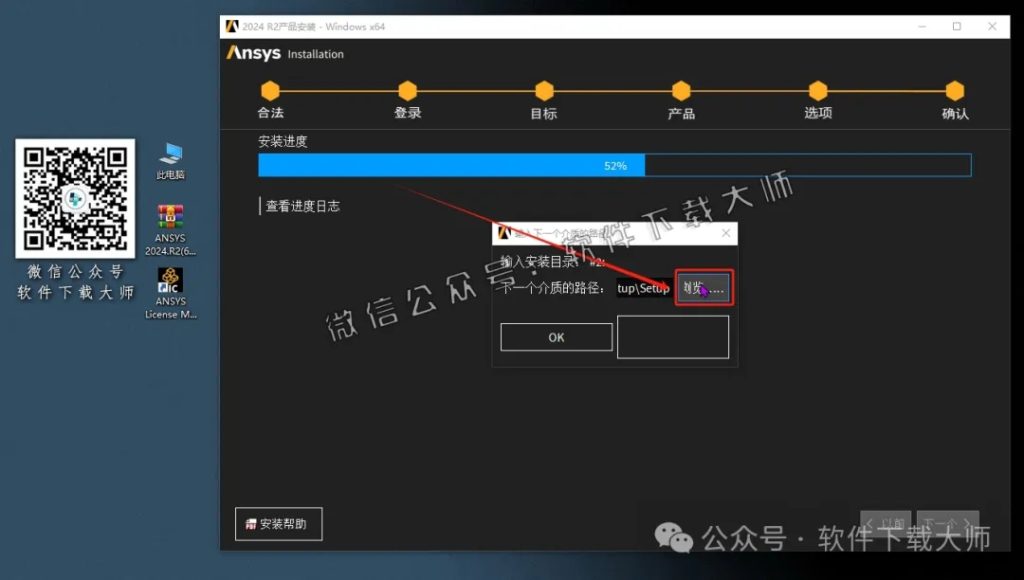Select the 登录 (Login) step hexagon icon

(407, 88)
